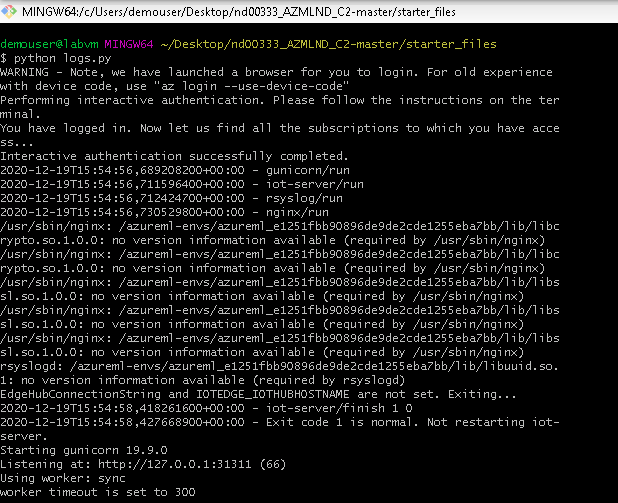
Task: Click the 'rsyslog/run' log entry
Action: pos(171,198)
